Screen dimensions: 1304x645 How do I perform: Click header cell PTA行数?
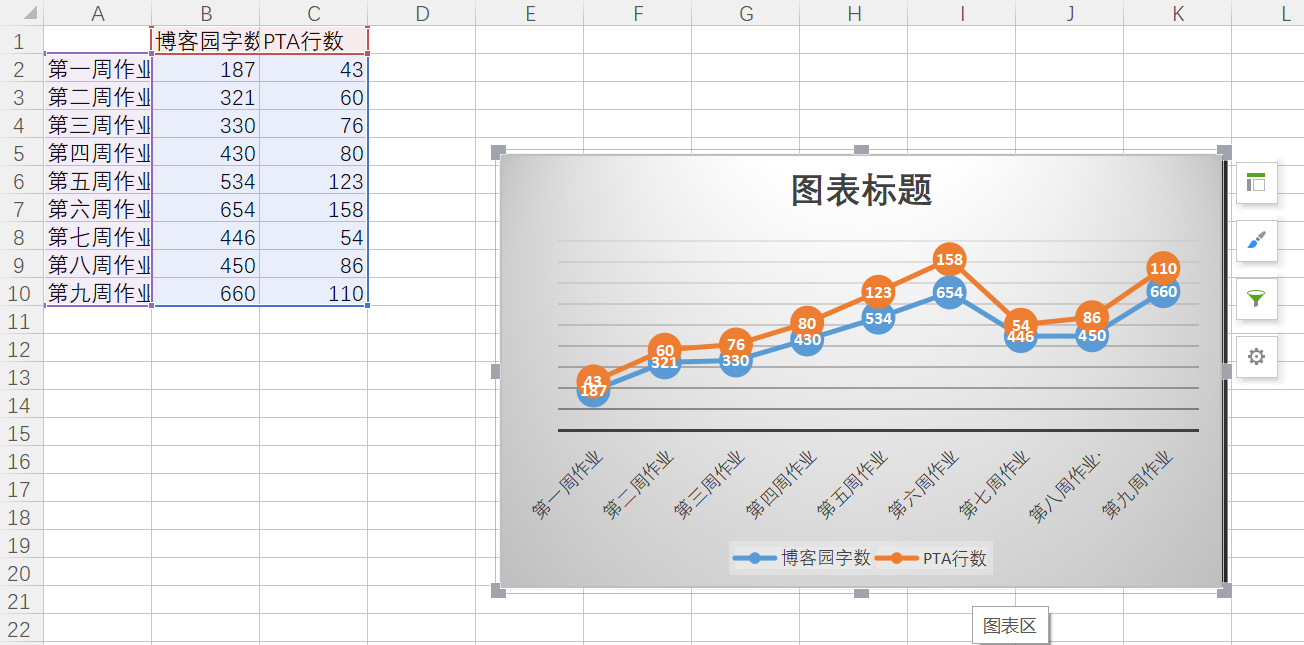[x=314, y=41]
